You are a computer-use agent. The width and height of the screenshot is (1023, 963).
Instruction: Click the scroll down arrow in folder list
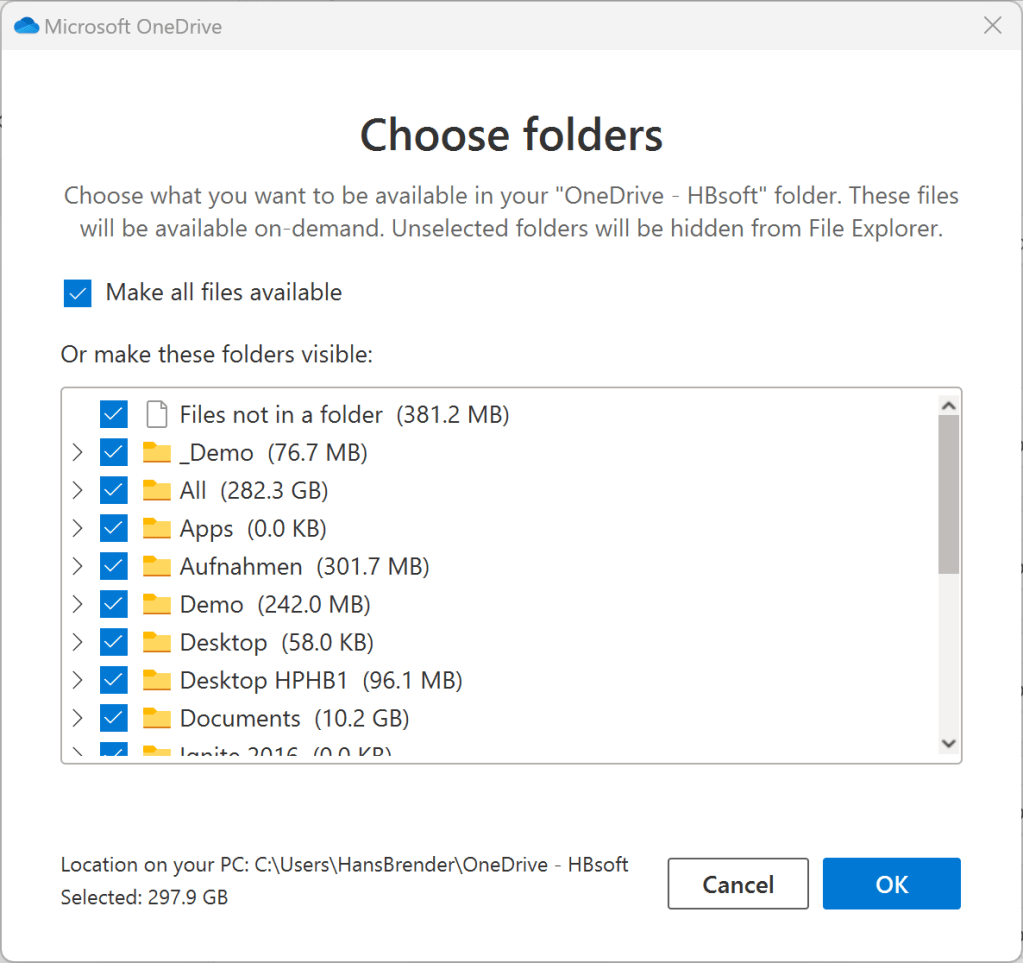tap(949, 744)
